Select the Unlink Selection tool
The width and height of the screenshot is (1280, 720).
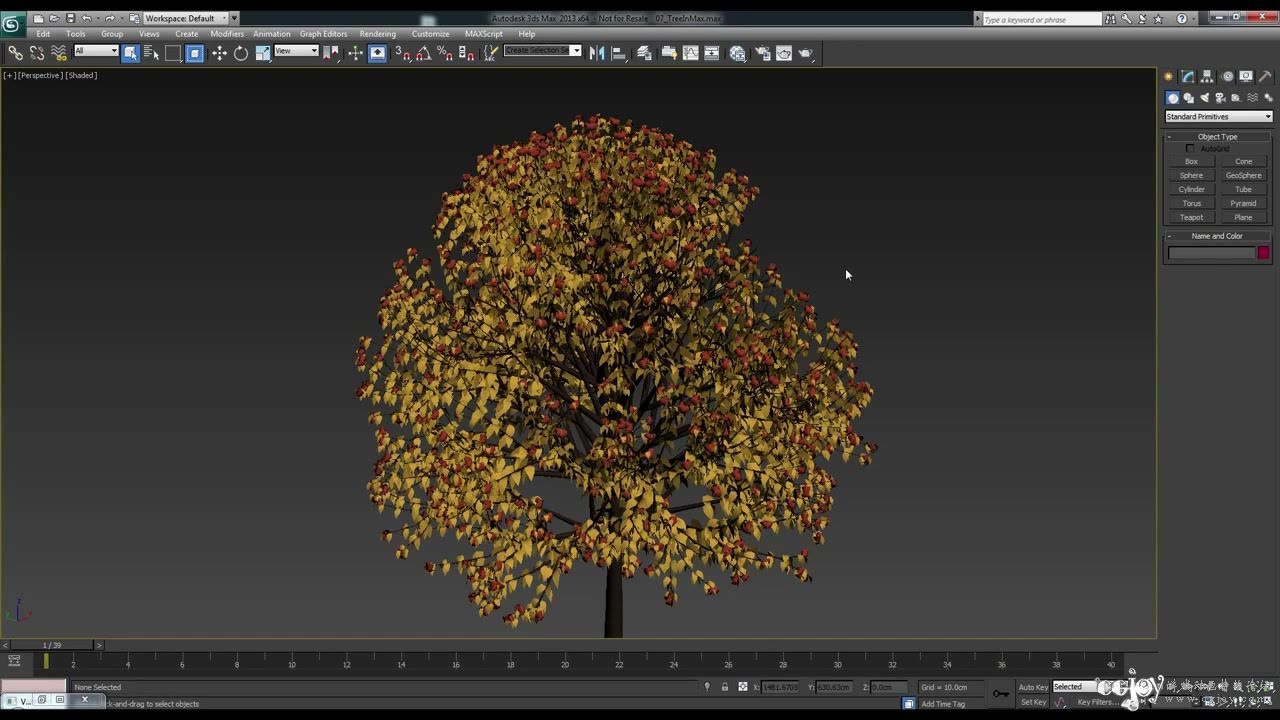[x=37, y=53]
